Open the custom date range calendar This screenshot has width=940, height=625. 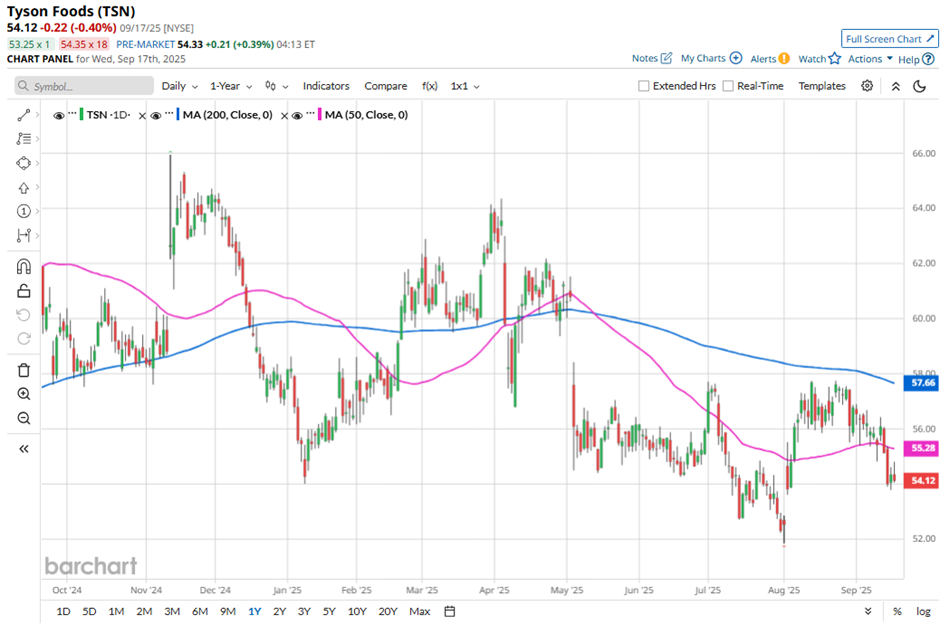(x=450, y=611)
